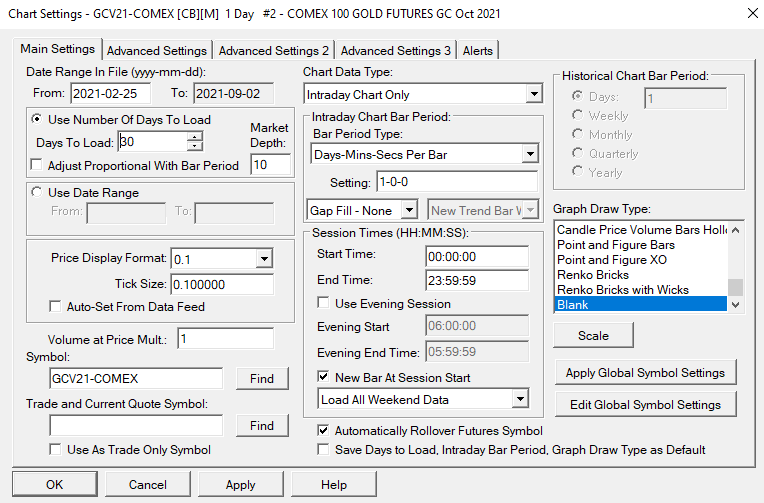This screenshot has width=764, height=503.
Task: Decrease Days To Load with down arrow
Action: pos(194,146)
